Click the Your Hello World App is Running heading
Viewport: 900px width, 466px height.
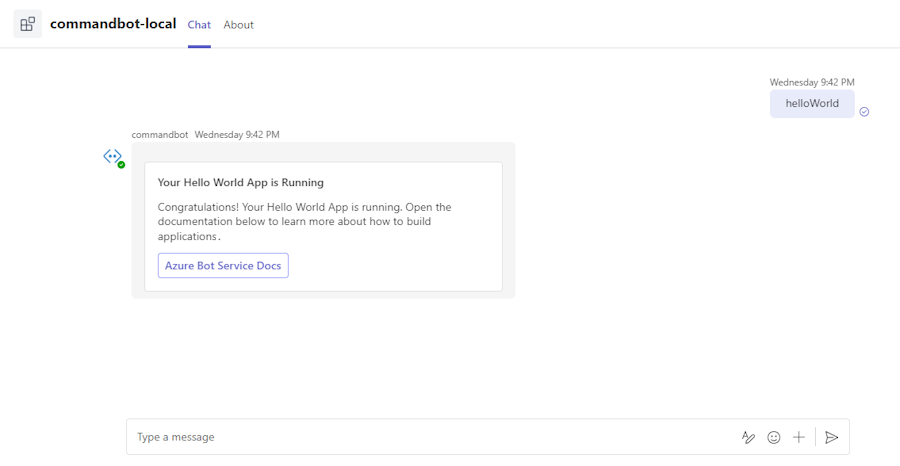(x=240, y=182)
